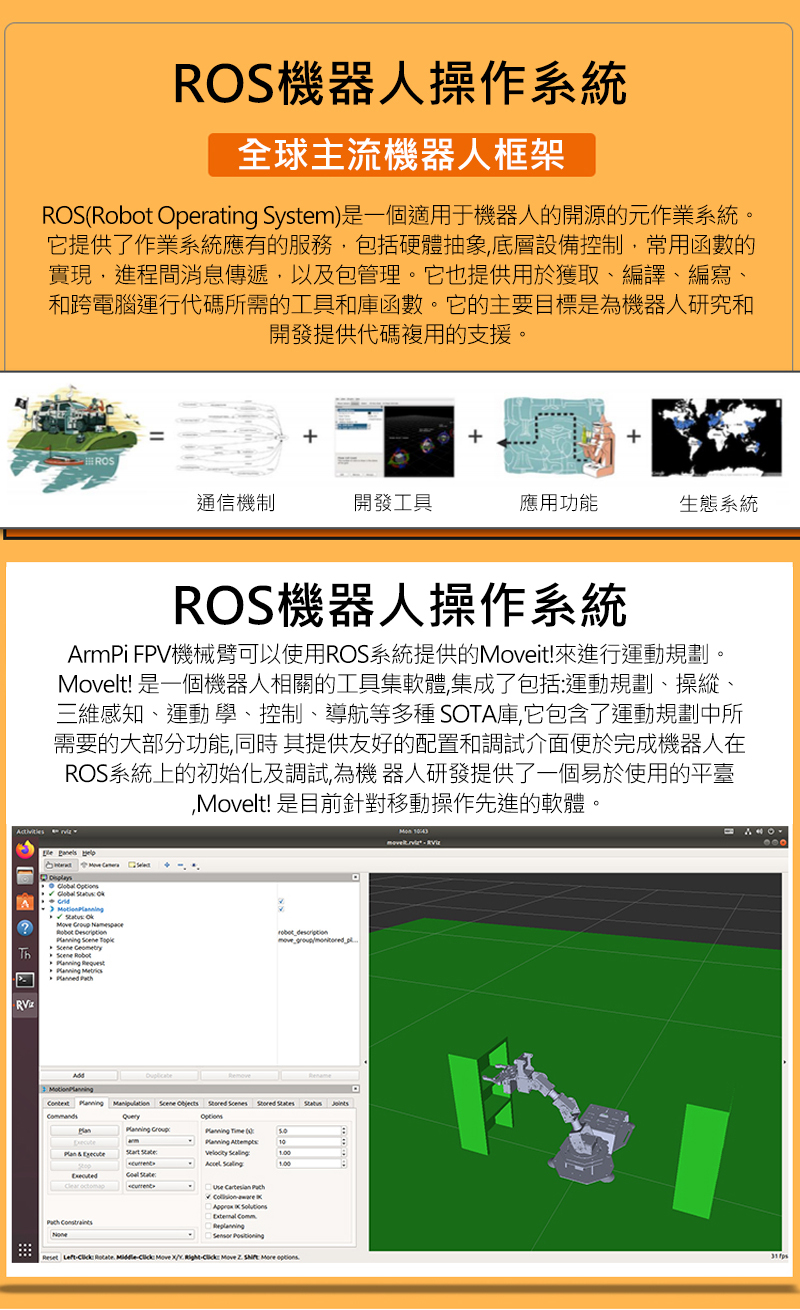The height and width of the screenshot is (1310, 800).
Task: Toggle the Grid display checkbox
Action: point(281,901)
